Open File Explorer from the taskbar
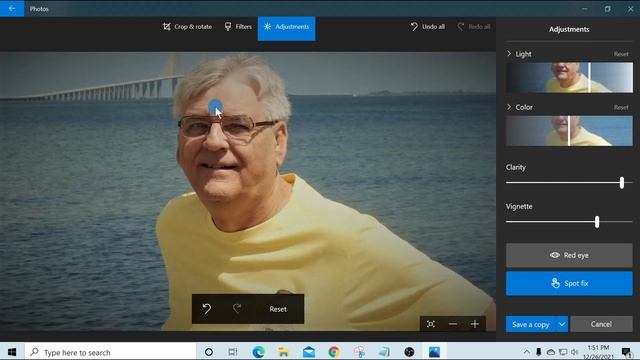Image resolution: width=640 pixels, height=360 pixels. coord(283,352)
